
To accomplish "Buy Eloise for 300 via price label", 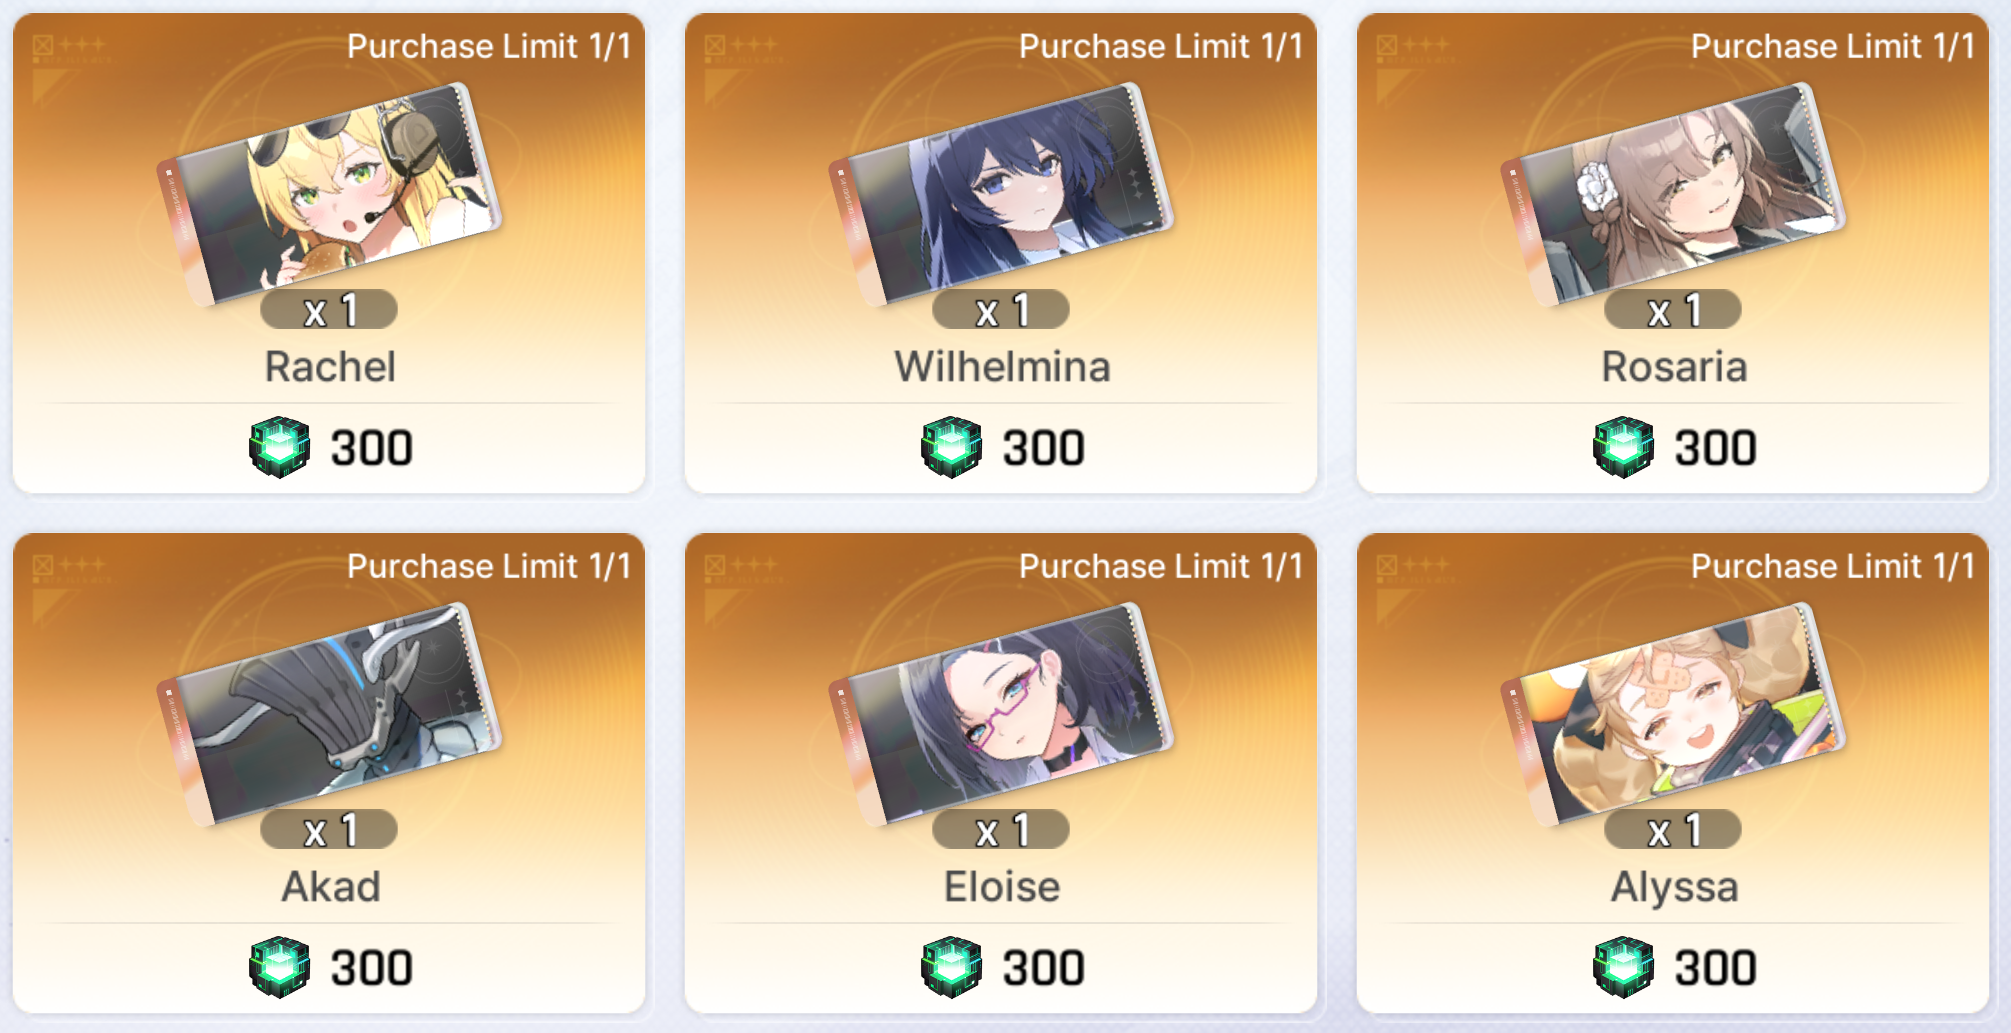I will pos(1043,968).
